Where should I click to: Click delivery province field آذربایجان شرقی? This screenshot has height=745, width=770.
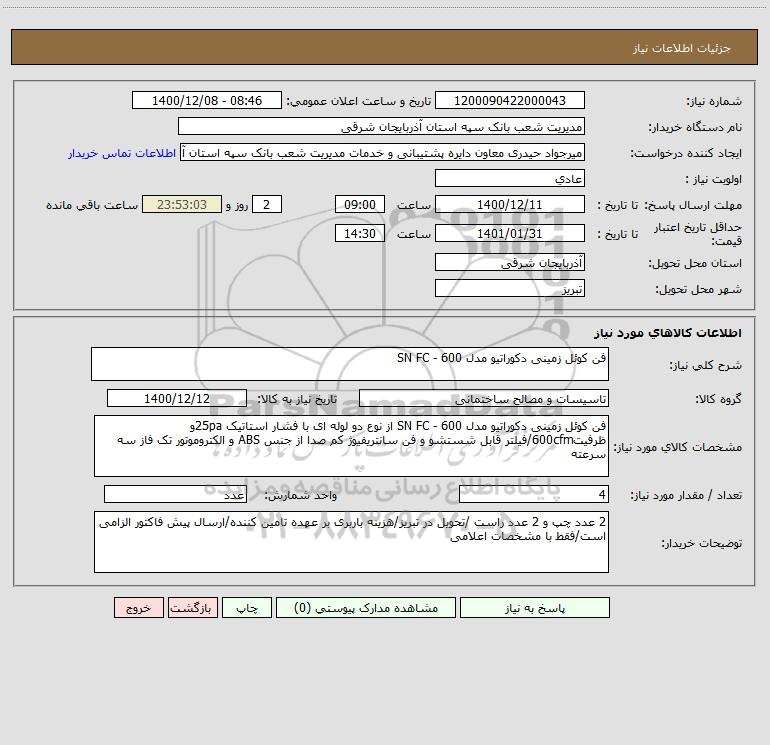(x=510, y=263)
